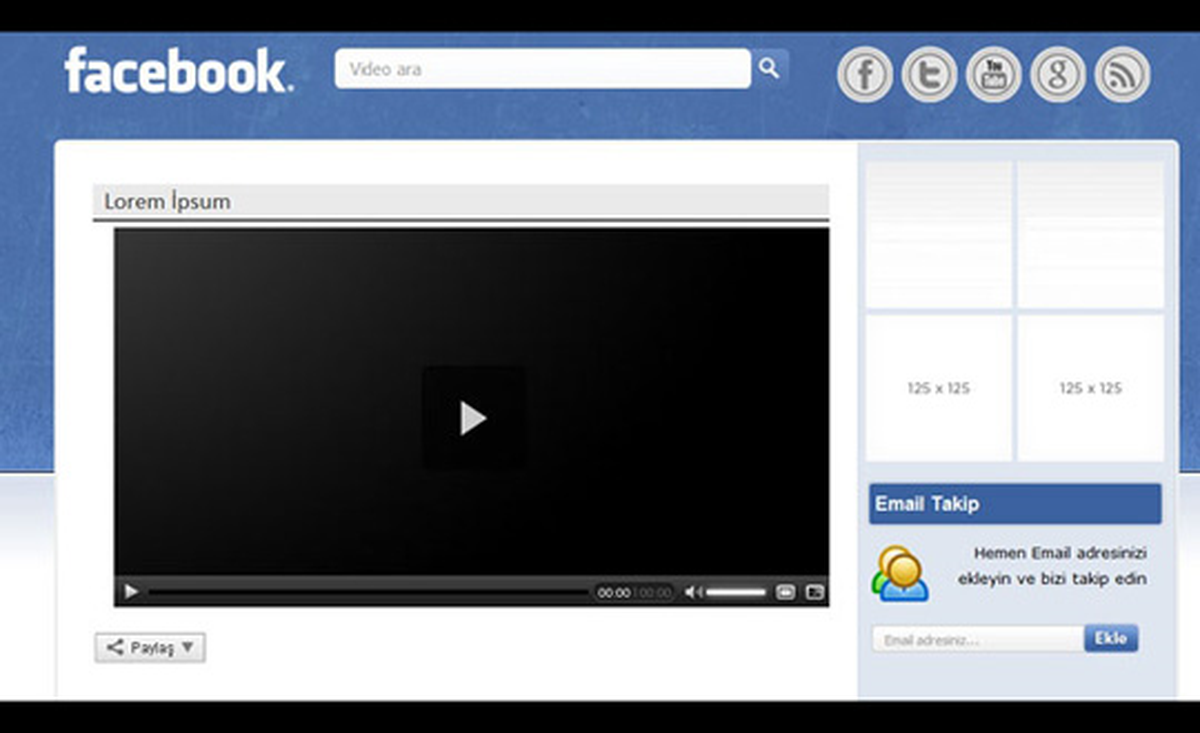The width and height of the screenshot is (1200, 733).
Task: Click the small play button in the player bar
Action: (x=131, y=592)
